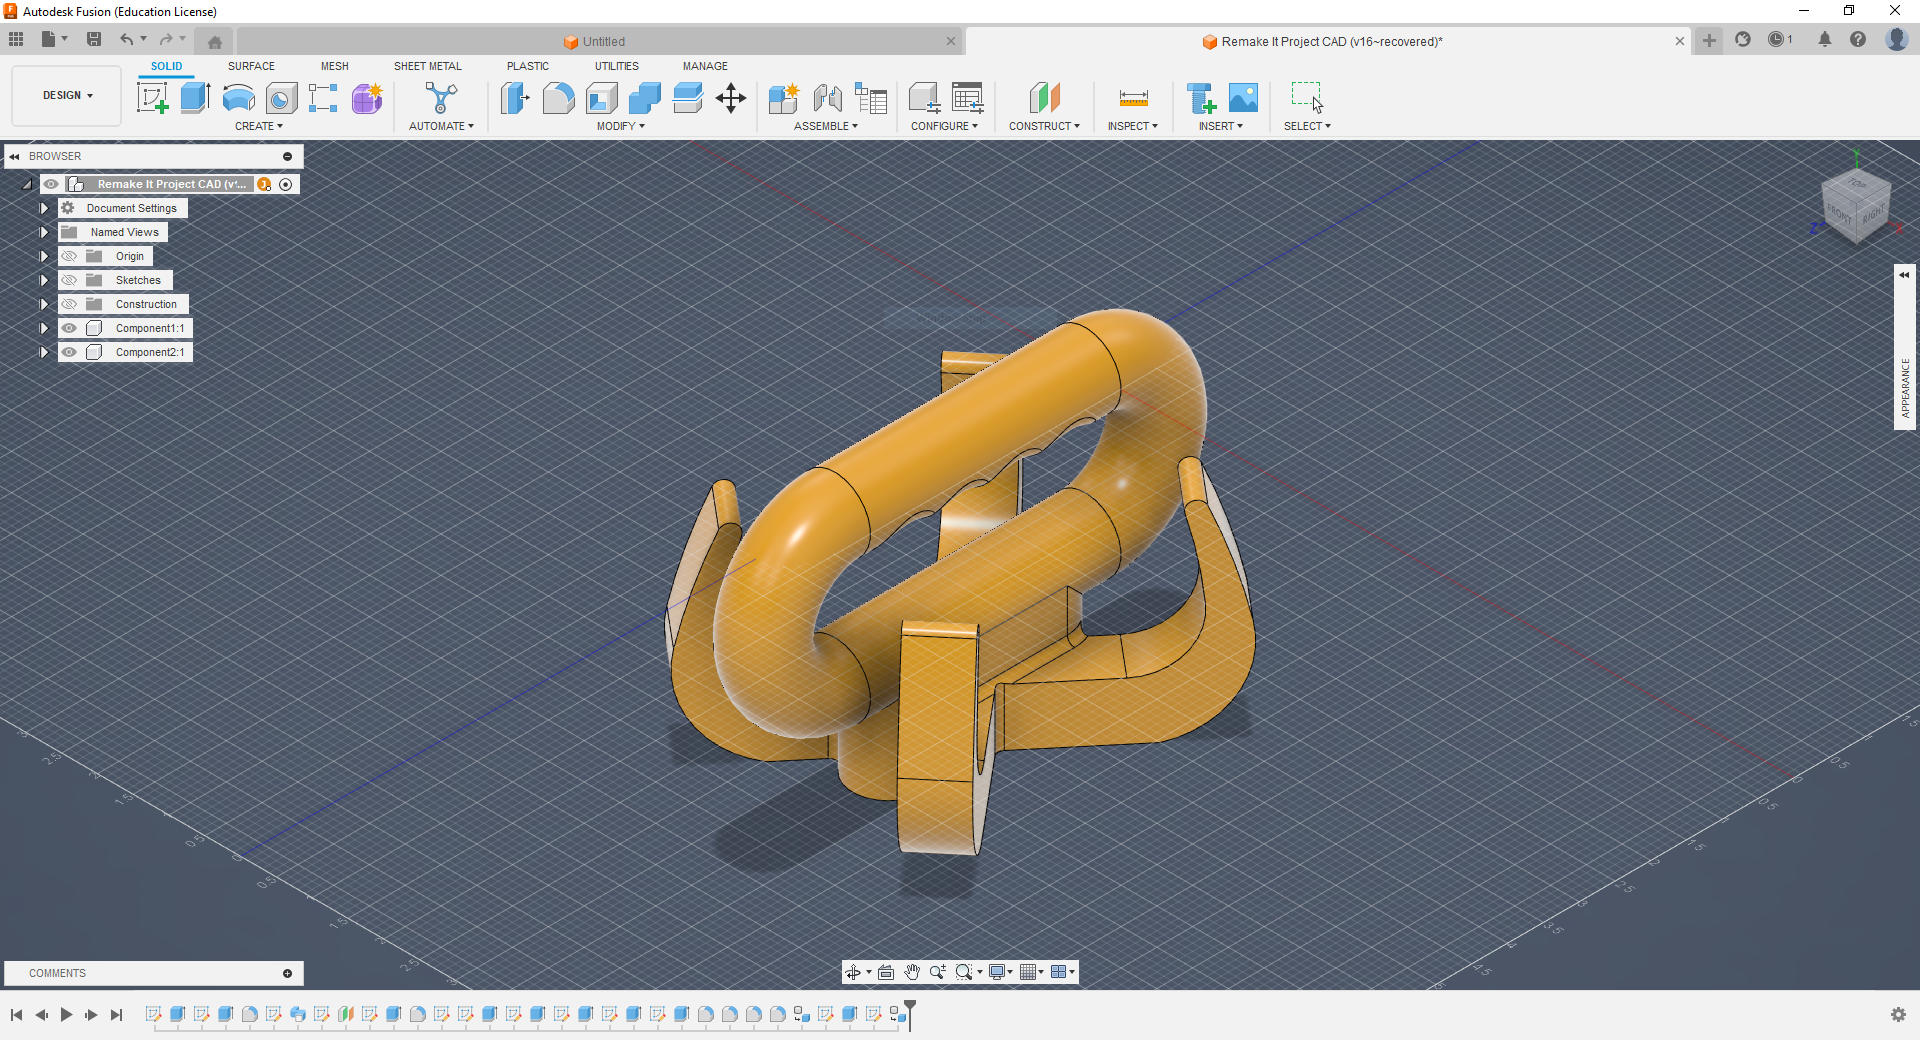Open the Bill of Materials tool
Viewport: 1920px width, 1040px height.
tap(871, 98)
